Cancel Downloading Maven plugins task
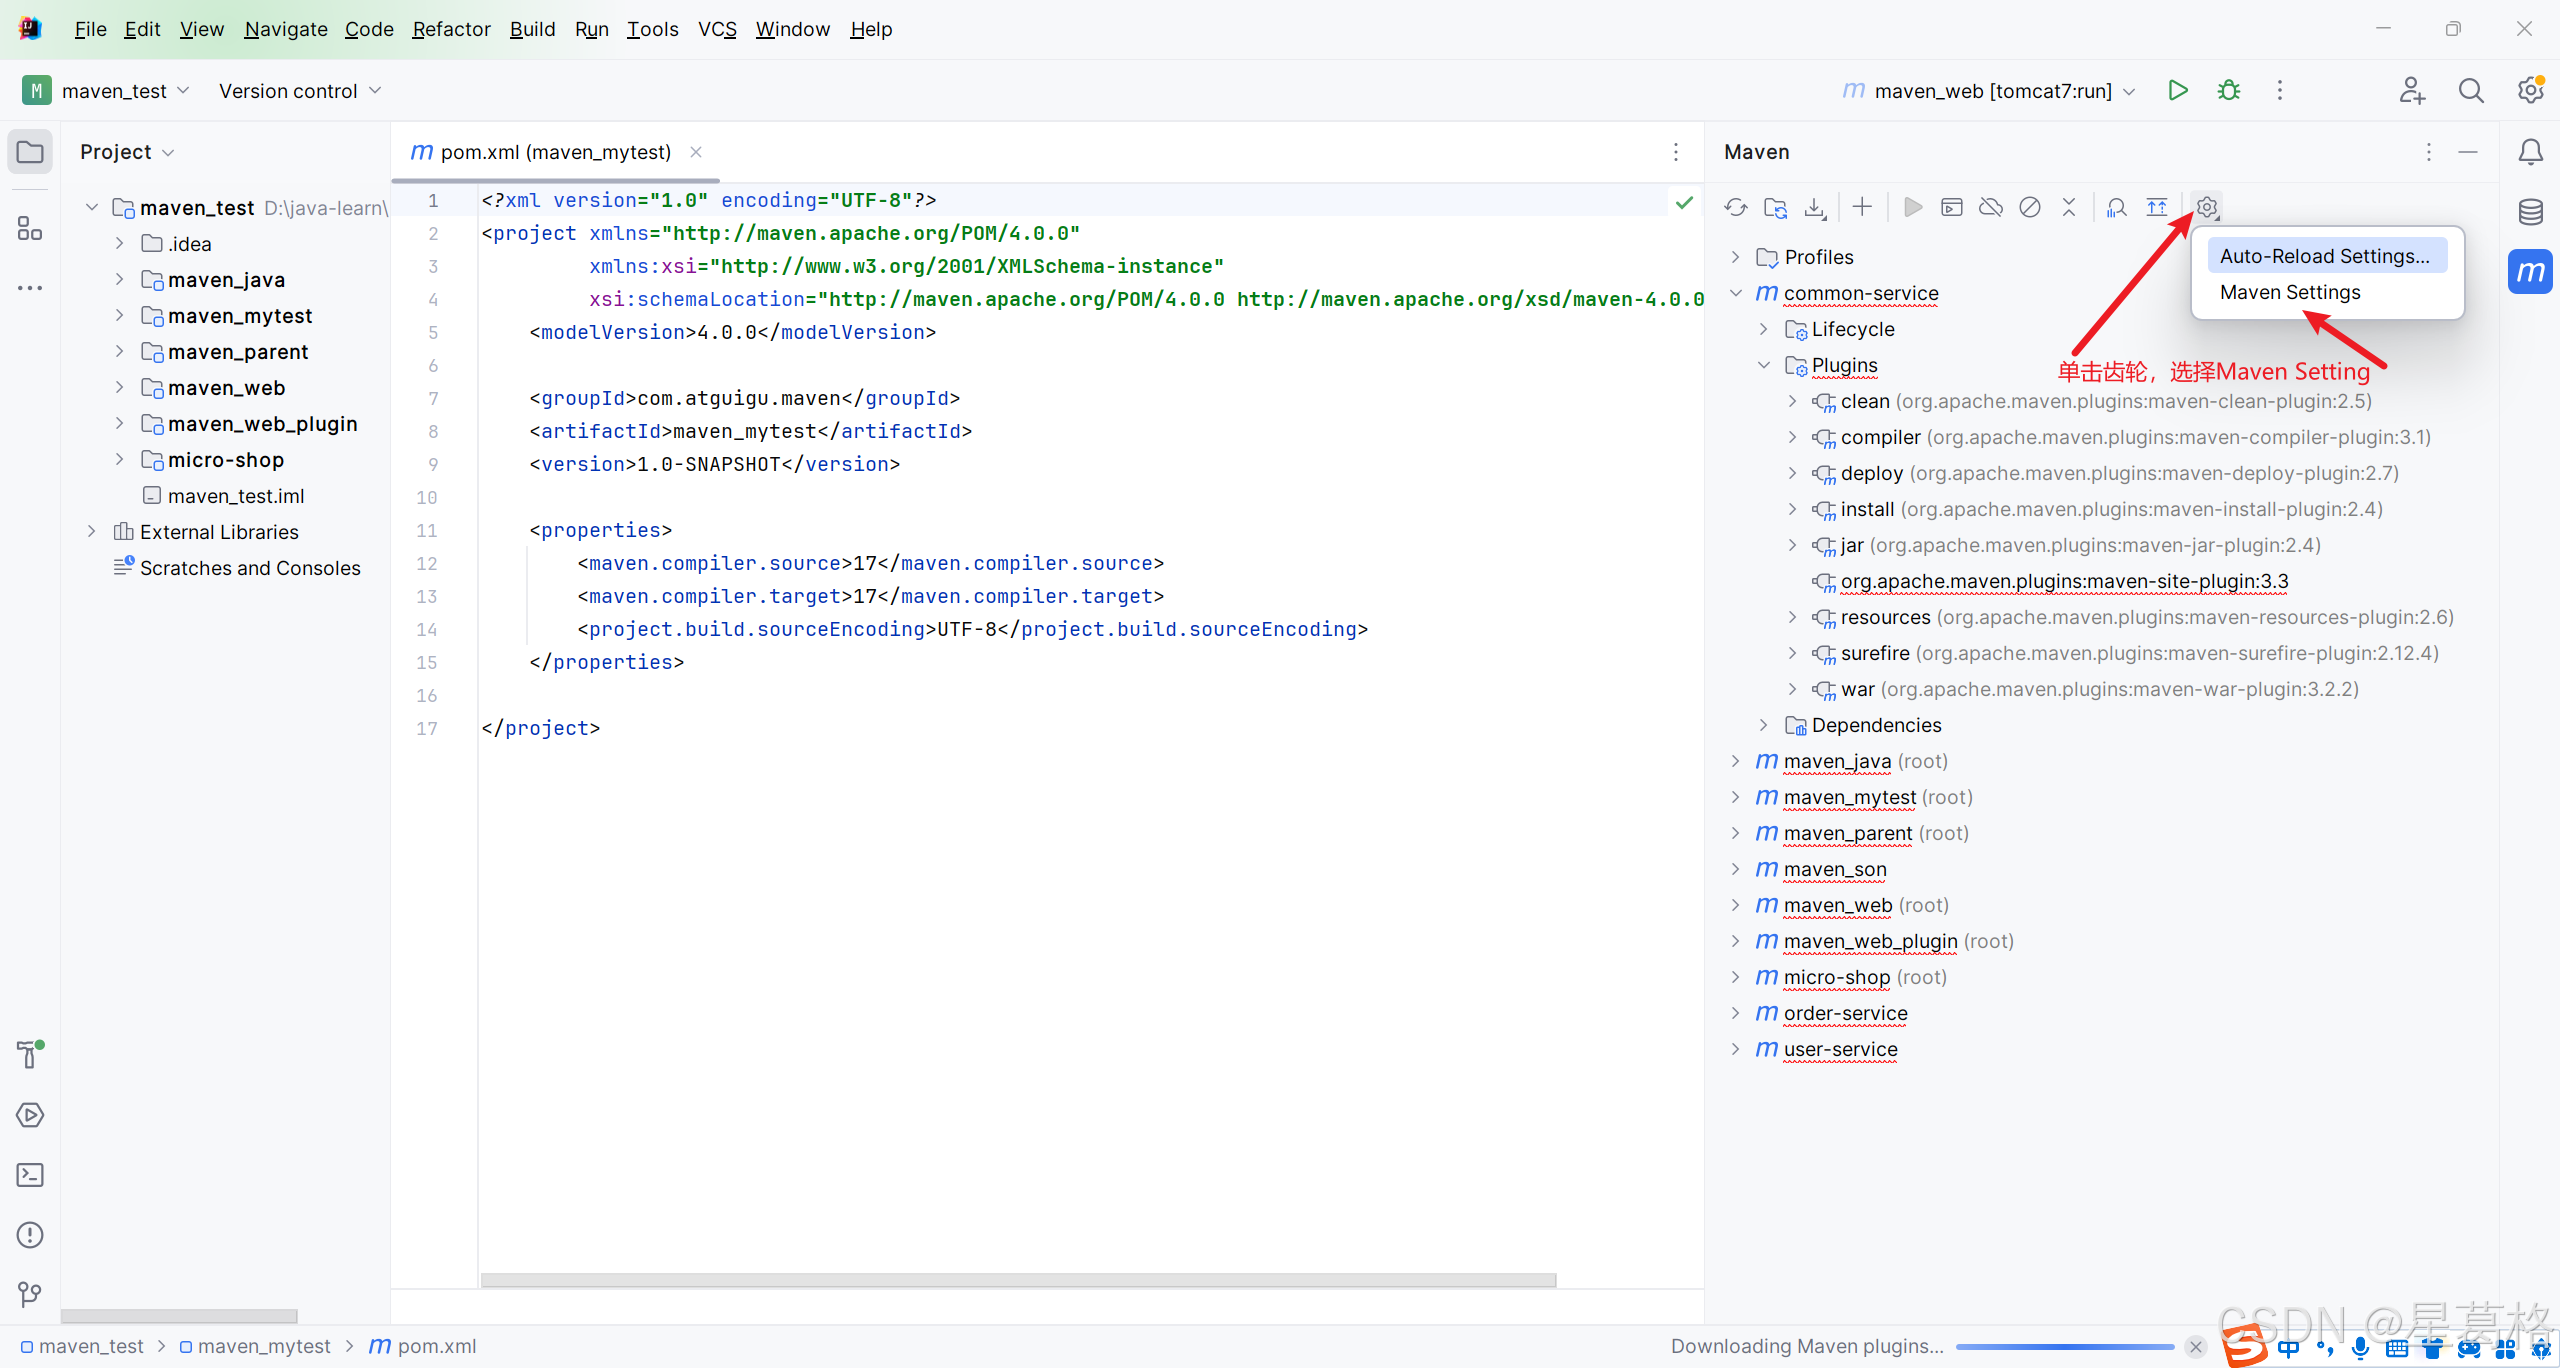Image resolution: width=2560 pixels, height=1368 pixels. pyautogui.click(x=2195, y=1346)
